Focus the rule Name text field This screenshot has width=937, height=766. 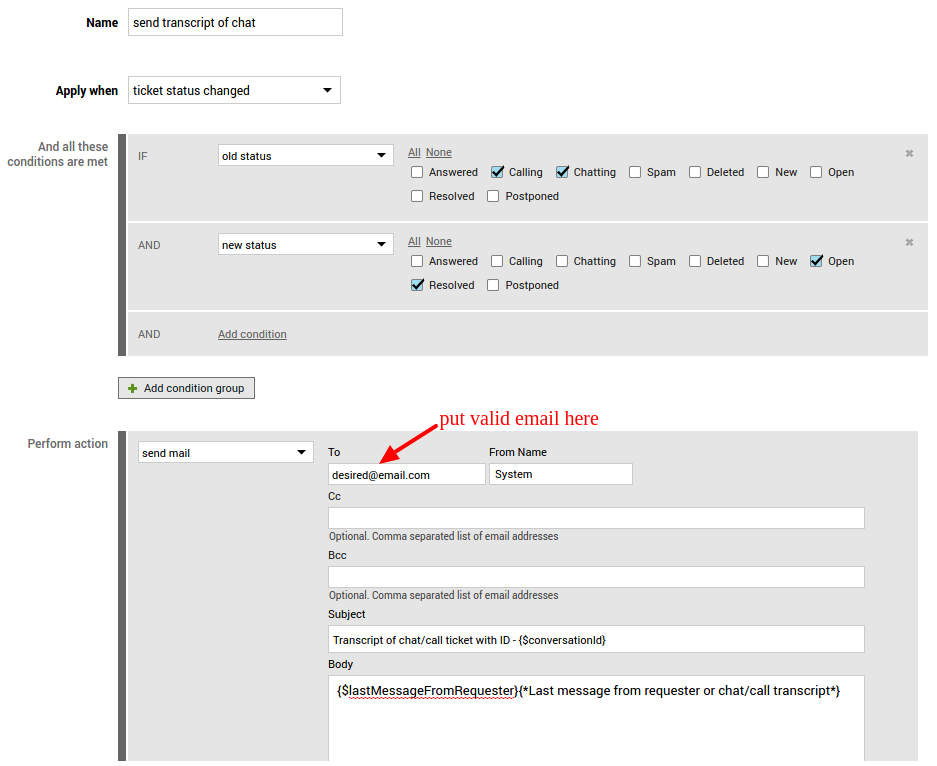(x=235, y=23)
